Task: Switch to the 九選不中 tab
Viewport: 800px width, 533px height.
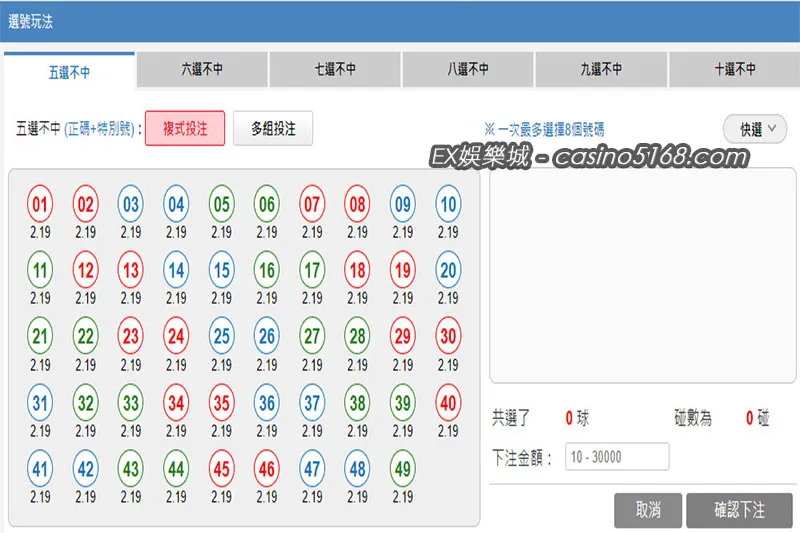Action: (x=601, y=69)
